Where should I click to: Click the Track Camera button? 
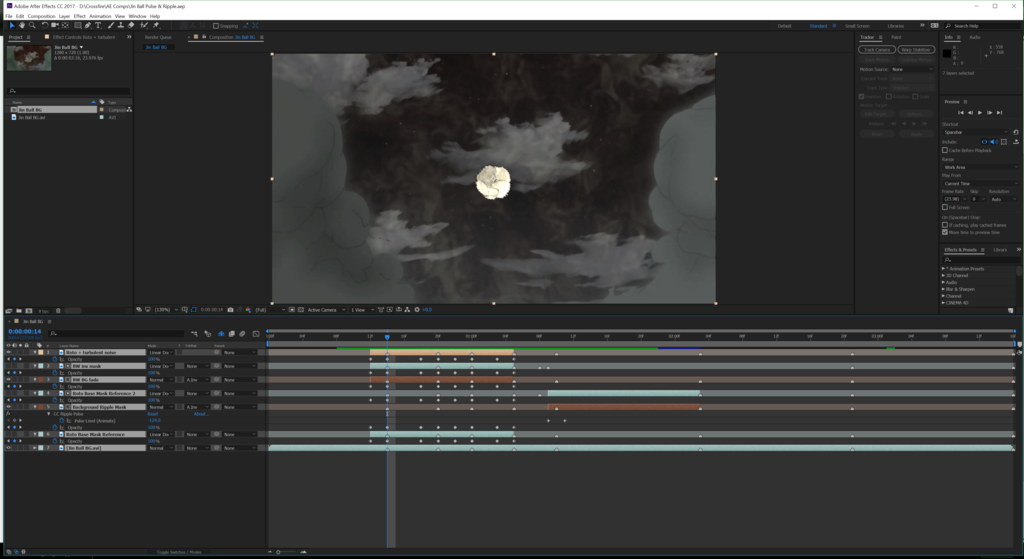click(876, 49)
